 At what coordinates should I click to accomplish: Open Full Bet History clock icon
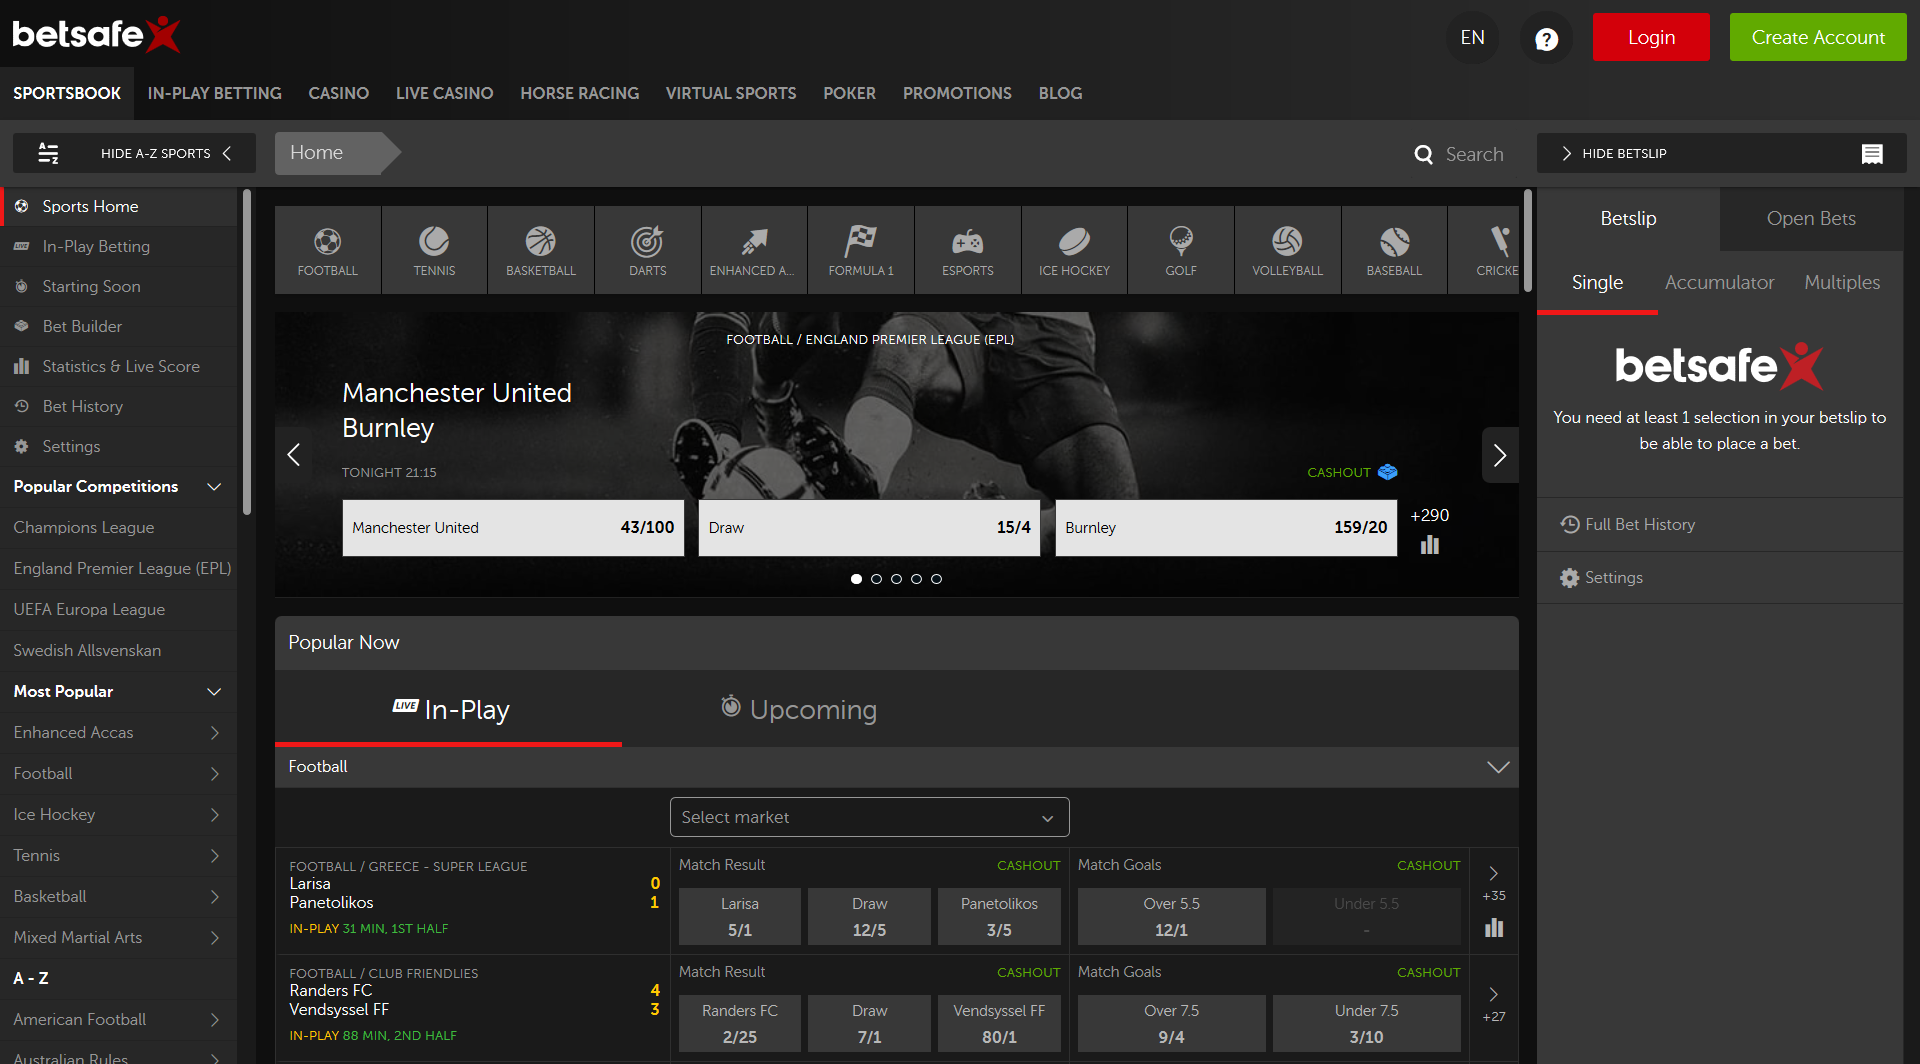[1570, 525]
